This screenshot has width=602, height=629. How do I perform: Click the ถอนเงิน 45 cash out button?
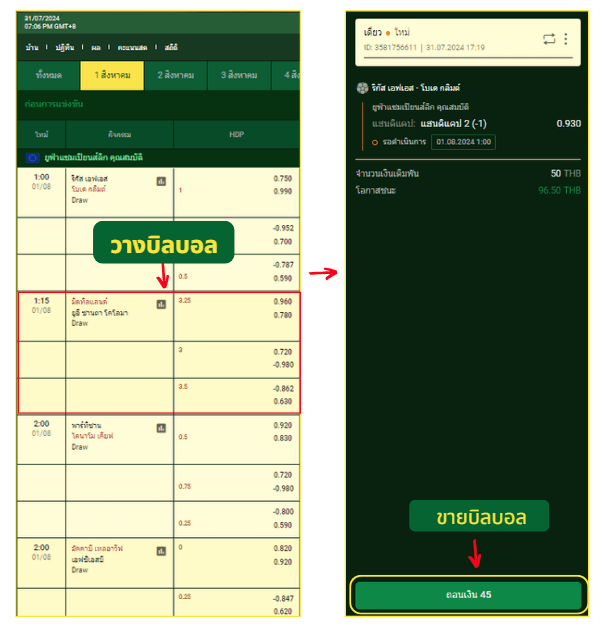[x=468, y=595]
